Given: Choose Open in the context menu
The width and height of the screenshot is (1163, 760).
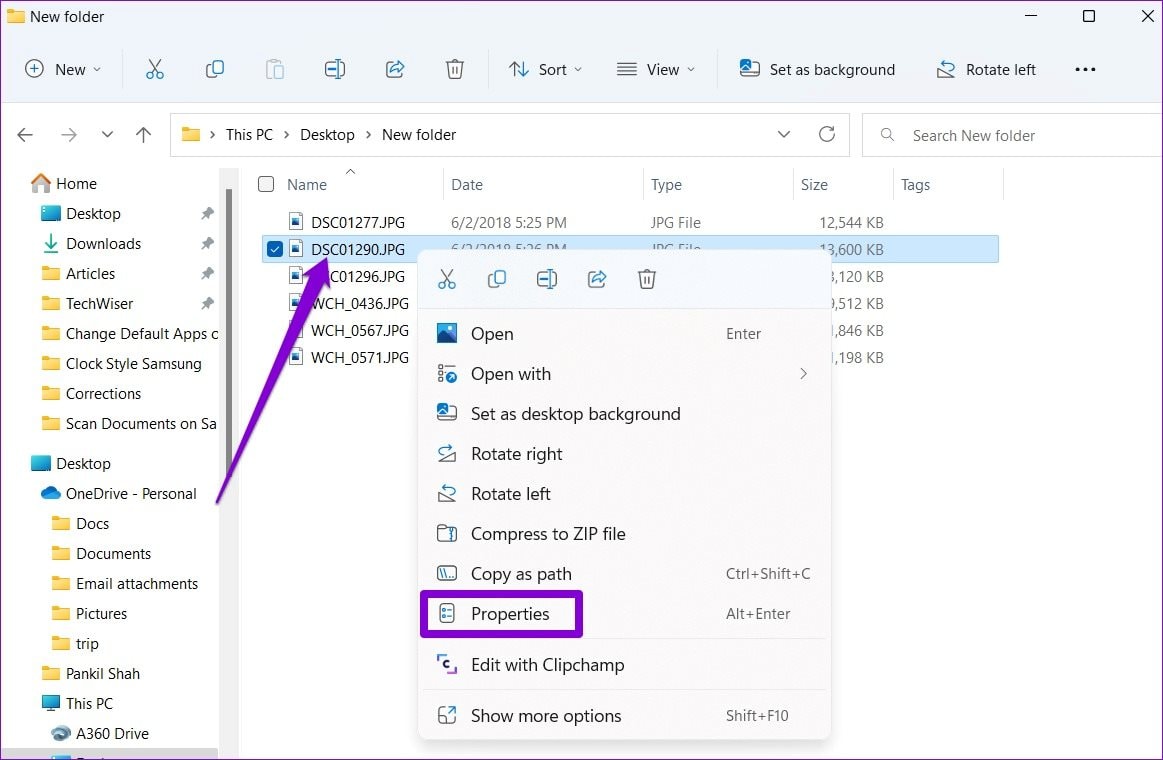Looking at the screenshot, I should click(625, 334).
